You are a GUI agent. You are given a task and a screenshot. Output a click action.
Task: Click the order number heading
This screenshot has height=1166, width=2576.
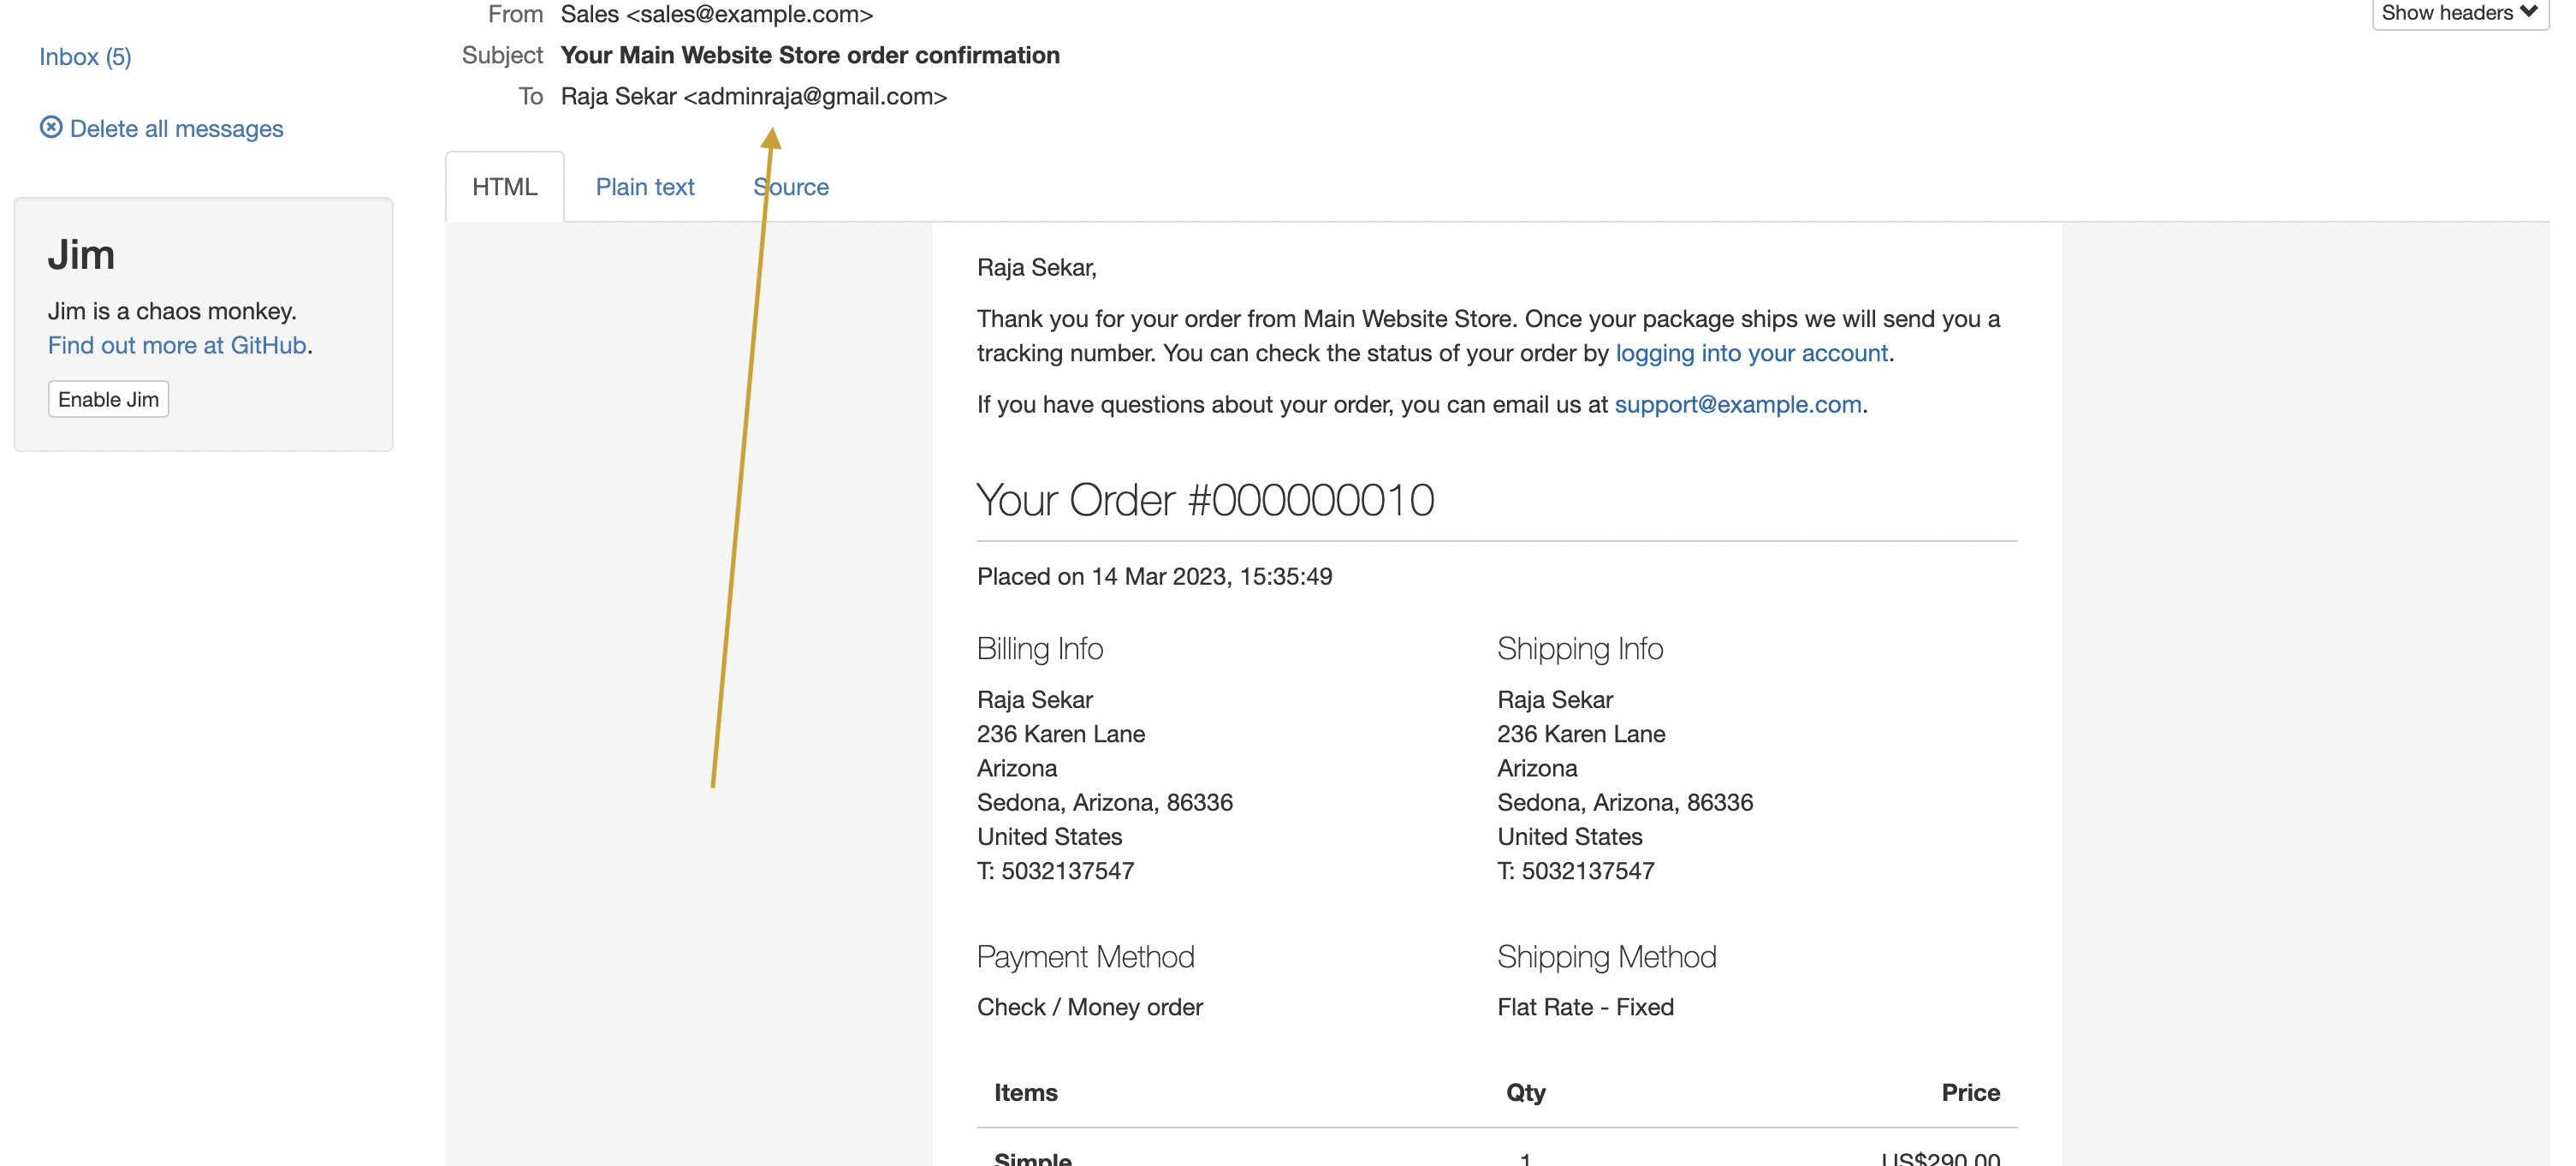(x=1205, y=499)
